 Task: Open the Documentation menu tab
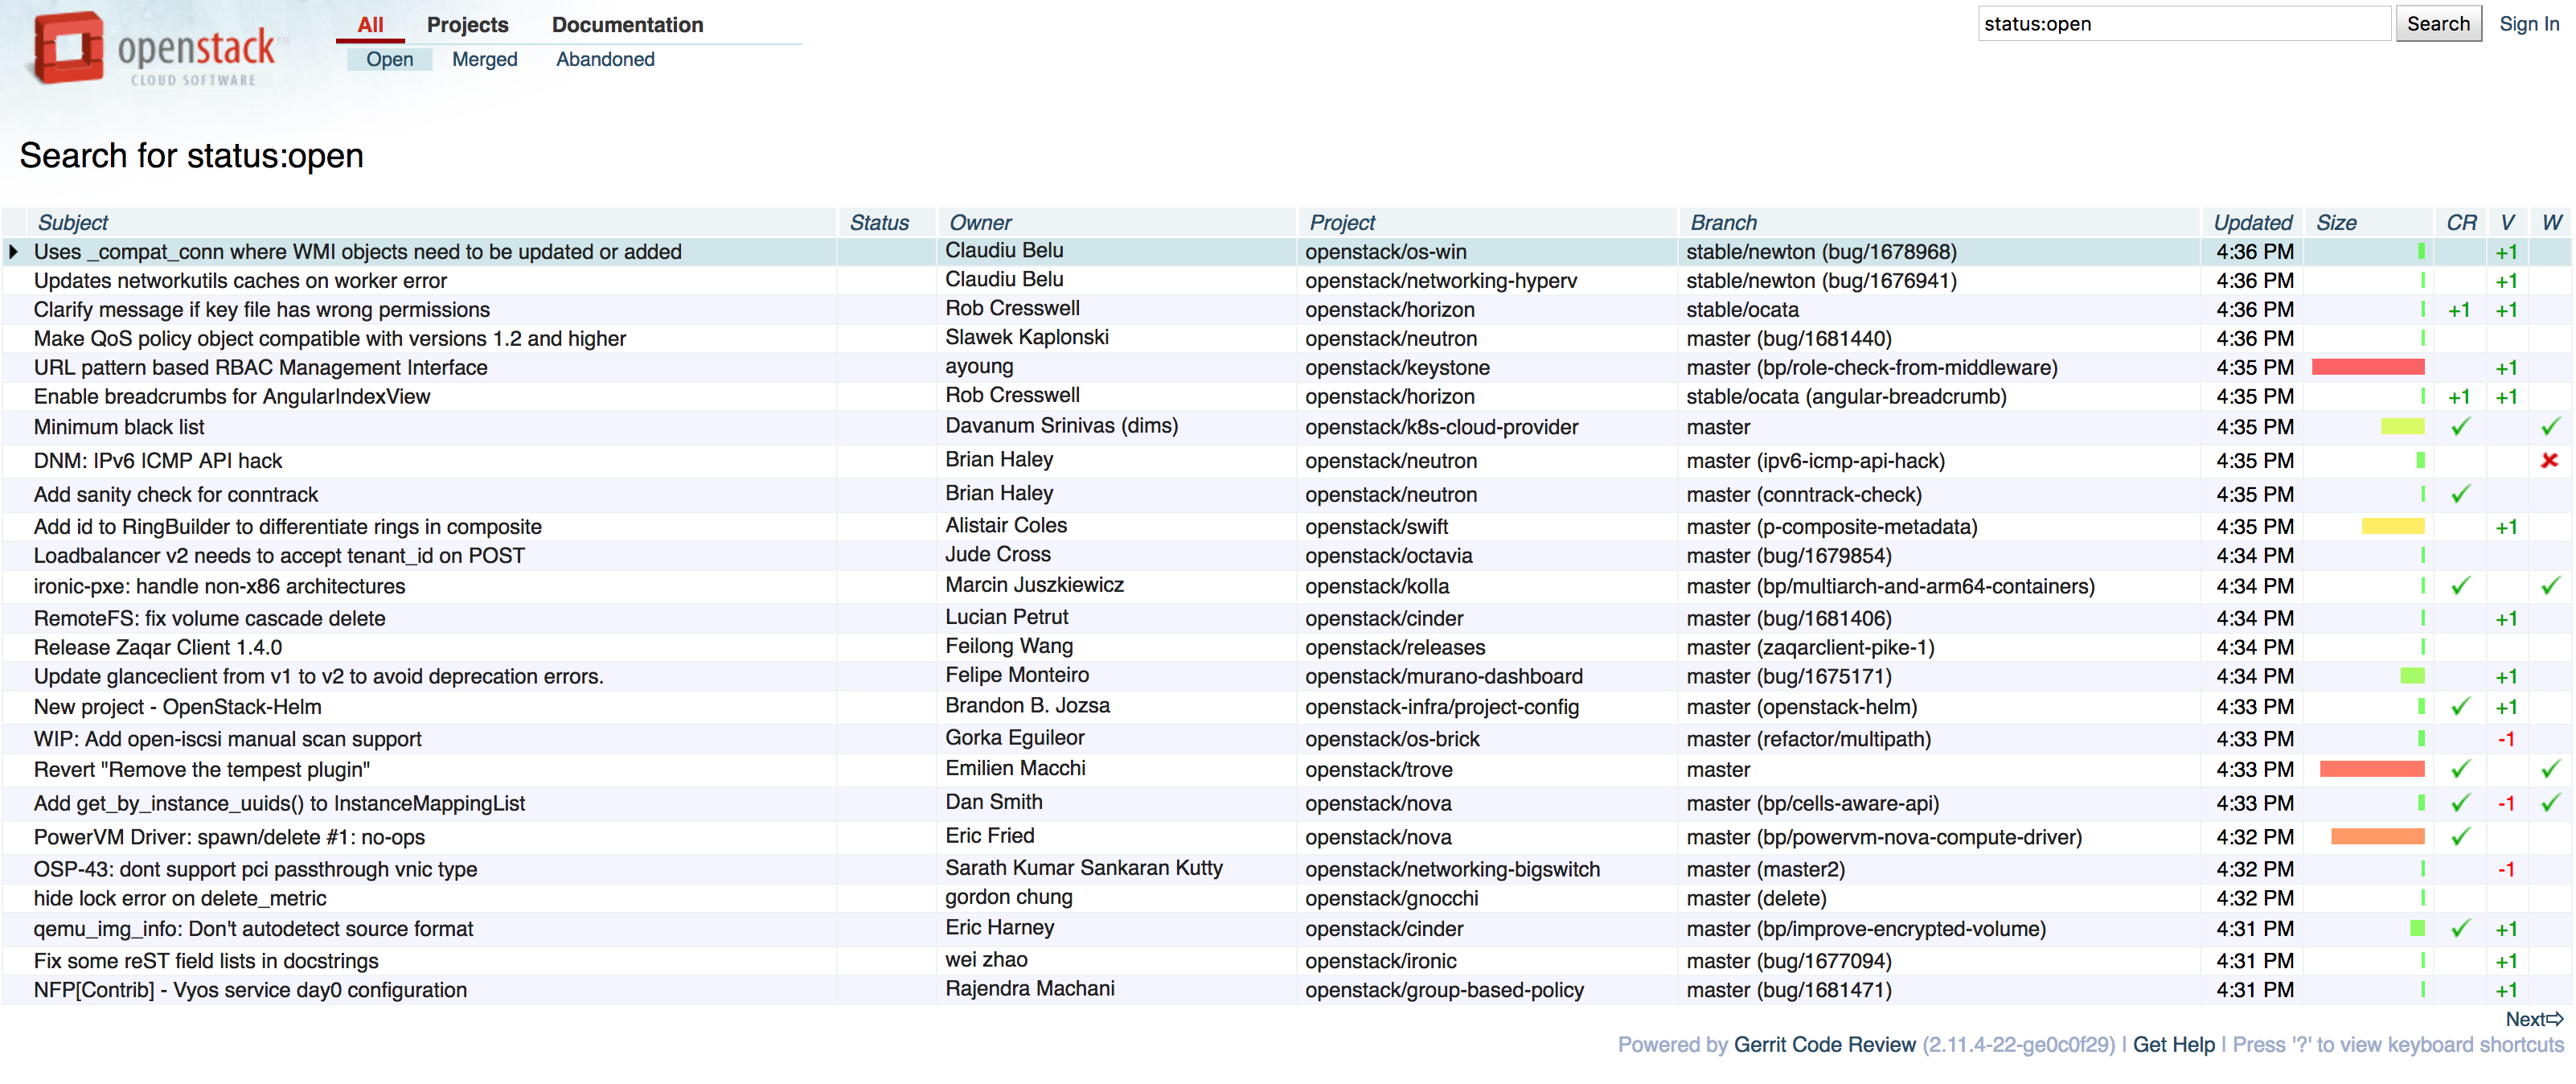pos(627,25)
